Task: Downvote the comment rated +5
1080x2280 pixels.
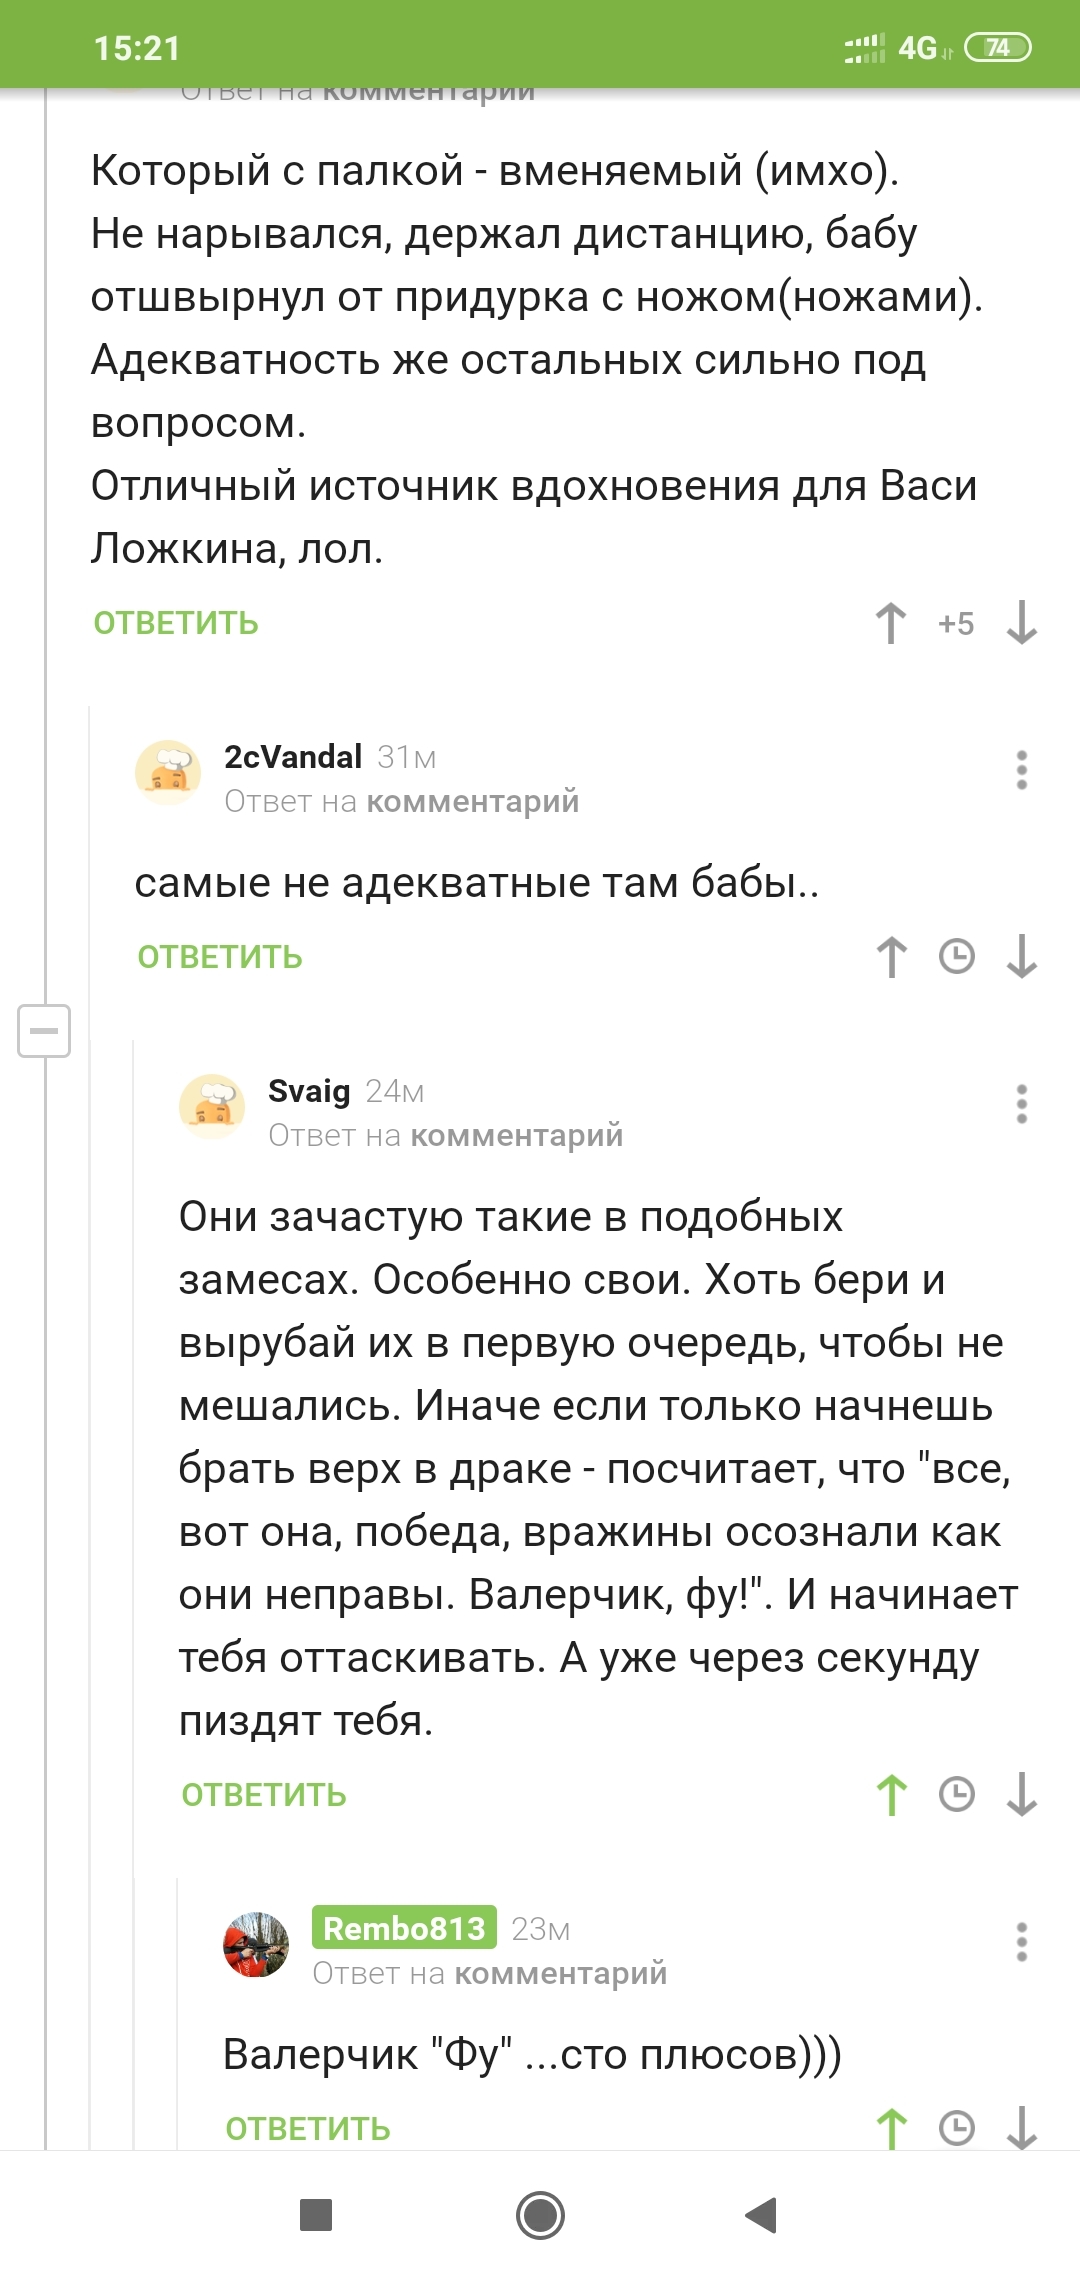Action: (x=1021, y=624)
